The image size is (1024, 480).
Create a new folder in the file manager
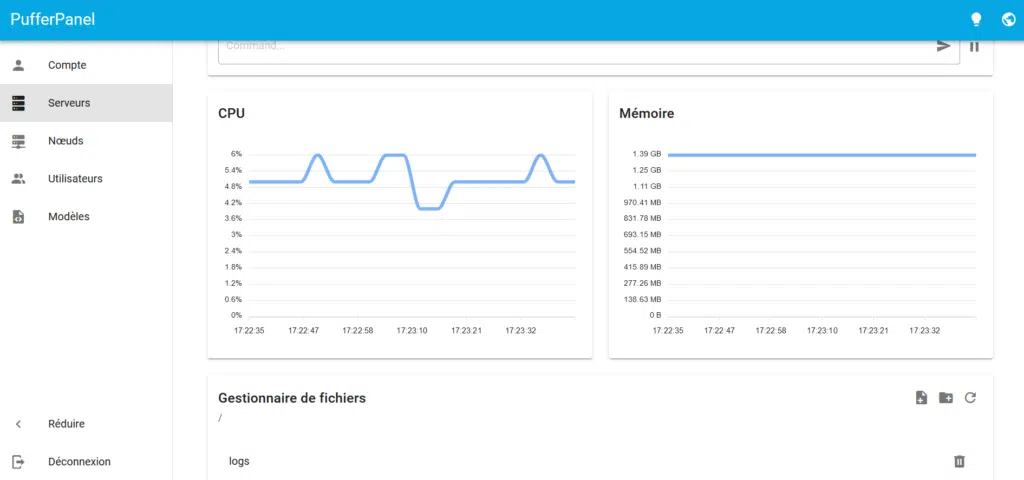946,398
